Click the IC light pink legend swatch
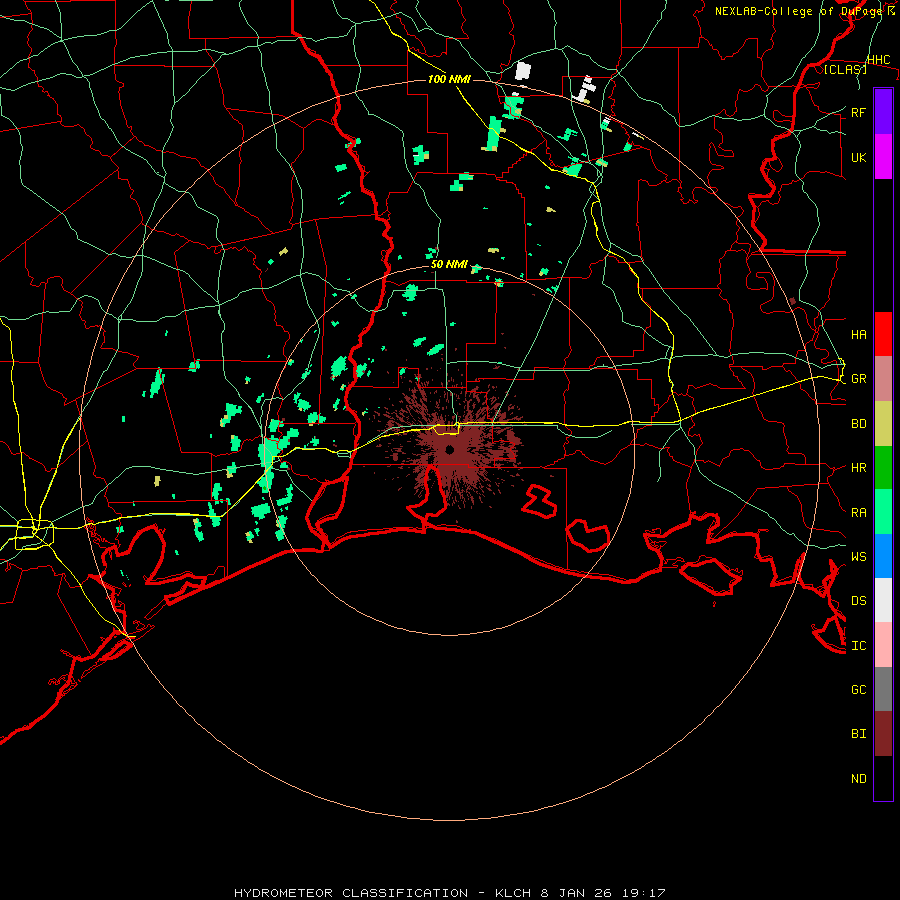The width and height of the screenshot is (900, 900). (x=883, y=645)
